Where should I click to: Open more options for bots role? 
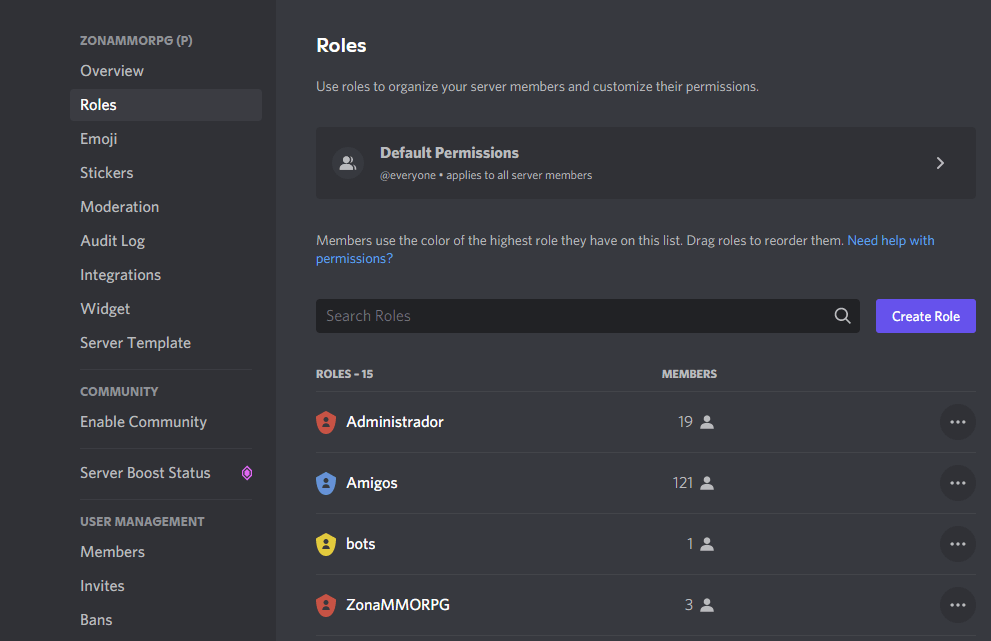coord(957,544)
